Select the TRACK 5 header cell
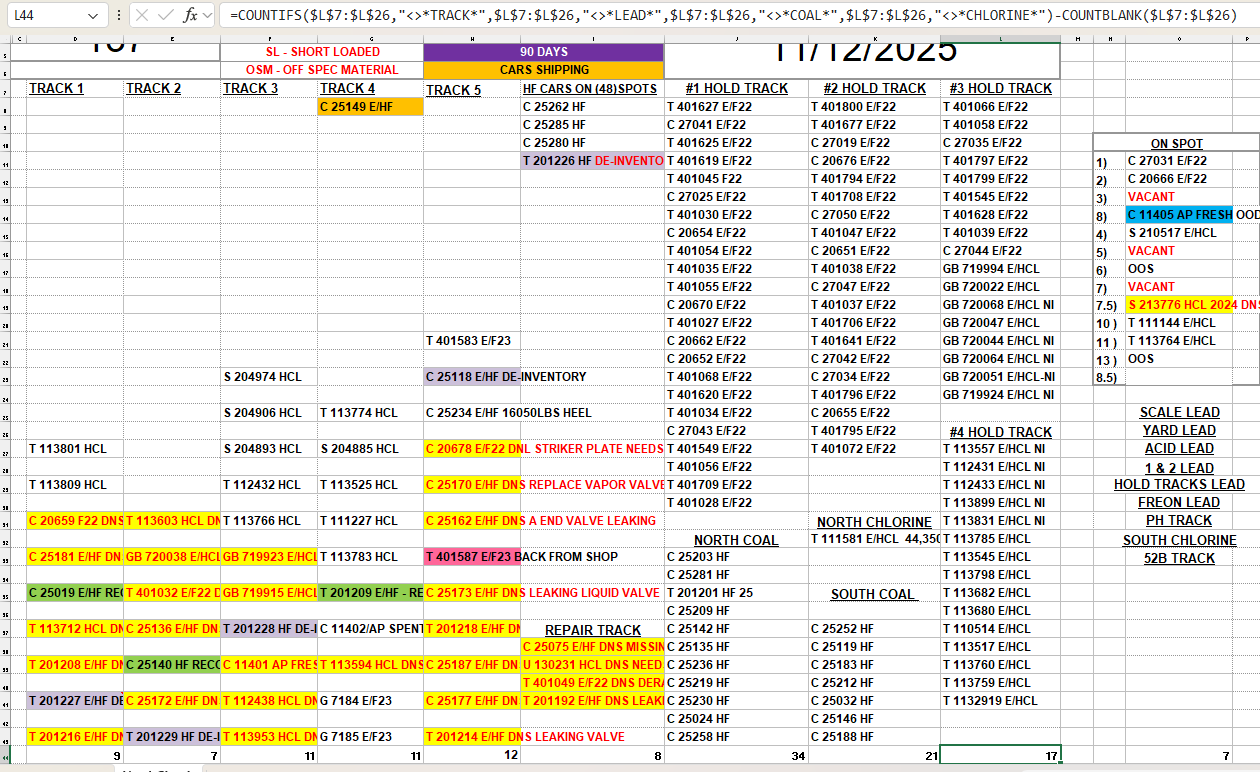The height and width of the screenshot is (772, 1260). coord(472,90)
